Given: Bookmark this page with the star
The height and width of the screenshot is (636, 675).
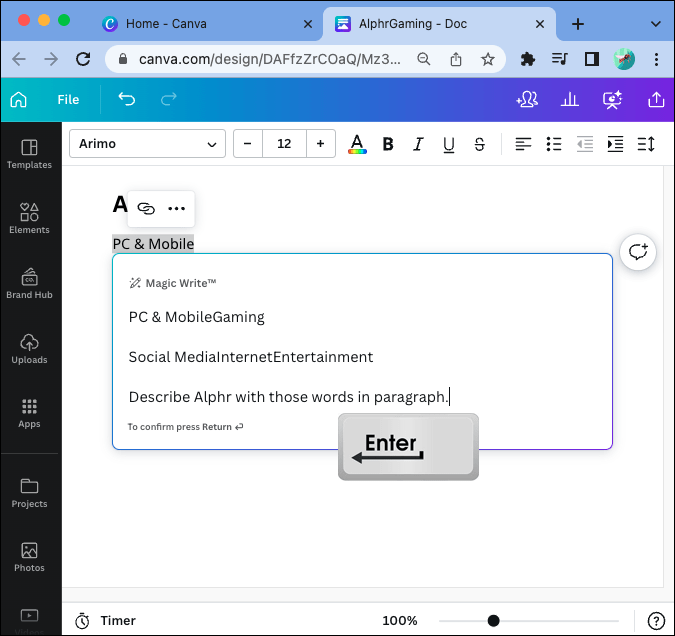Looking at the screenshot, I should (x=487, y=59).
